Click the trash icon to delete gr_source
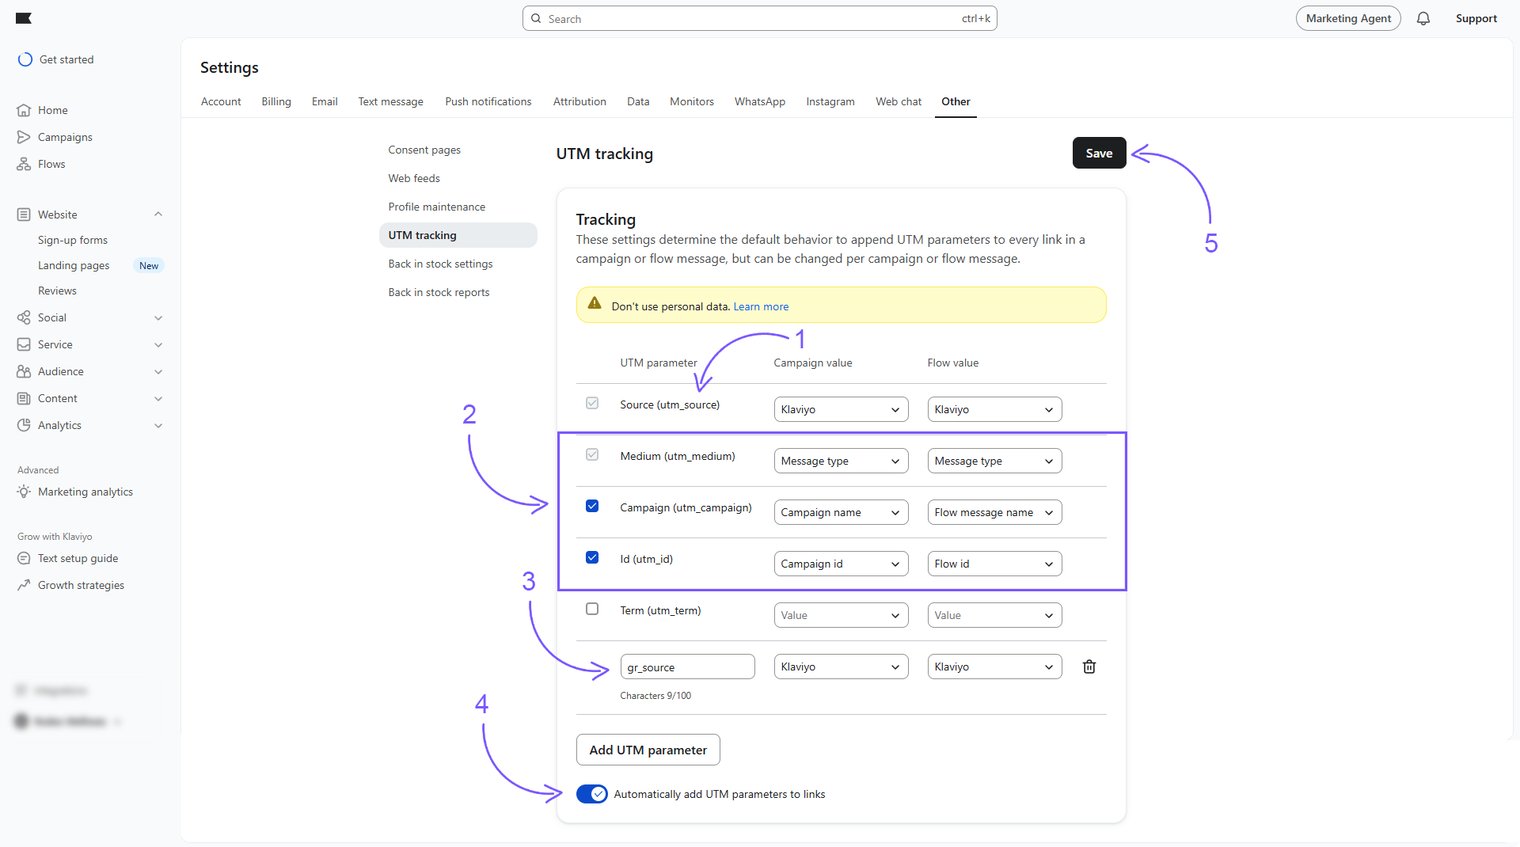 click(x=1089, y=667)
